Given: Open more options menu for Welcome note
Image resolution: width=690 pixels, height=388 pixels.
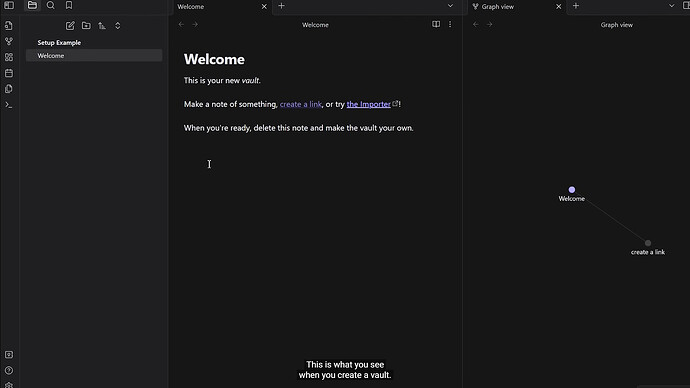Looking at the screenshot, I should tap(450, 24).
